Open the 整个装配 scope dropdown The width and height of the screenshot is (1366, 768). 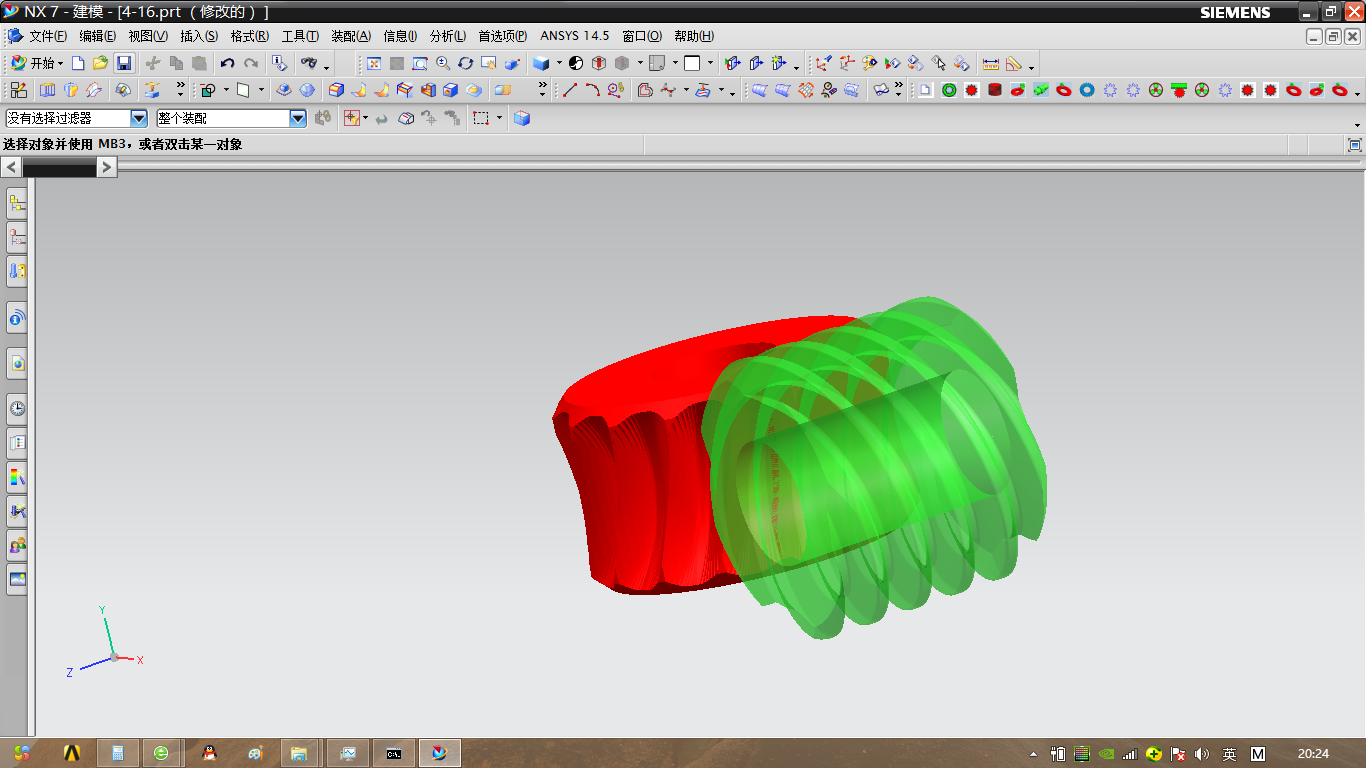pyautogui.click(x=298, y=118)
